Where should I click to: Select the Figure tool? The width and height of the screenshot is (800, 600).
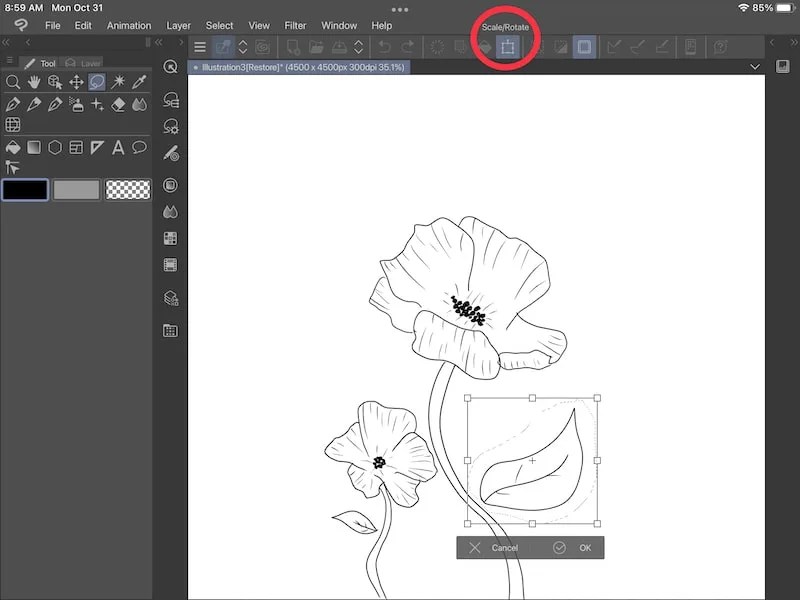(54, 148)
